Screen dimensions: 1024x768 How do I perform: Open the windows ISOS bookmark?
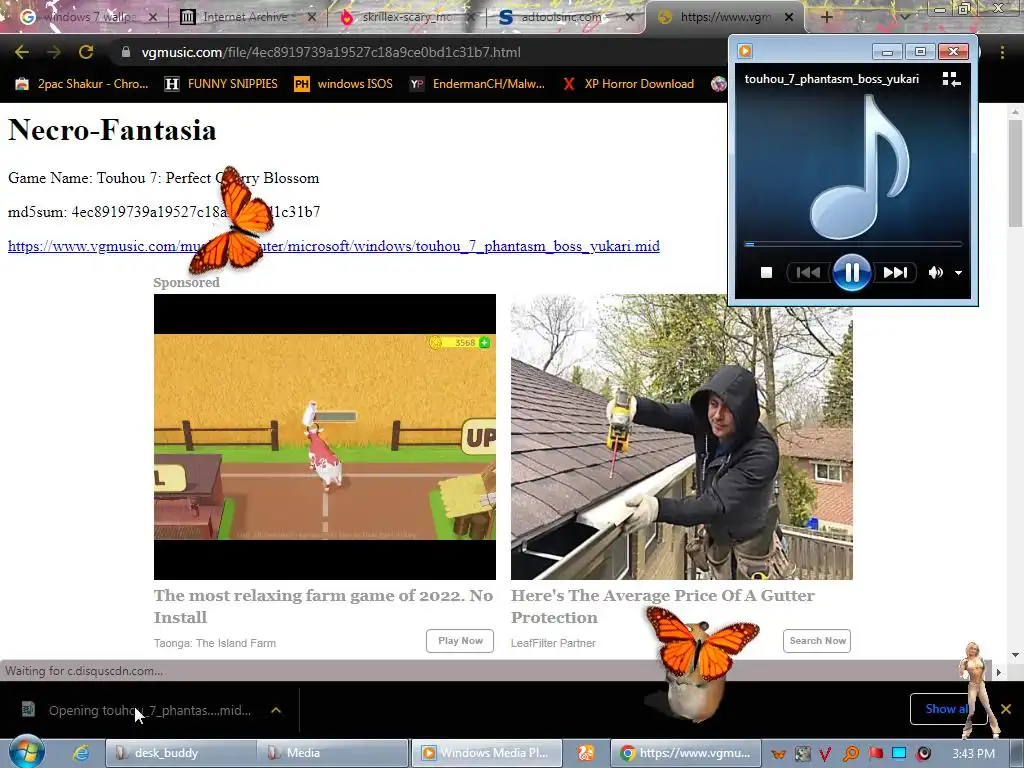click(344, 84)
